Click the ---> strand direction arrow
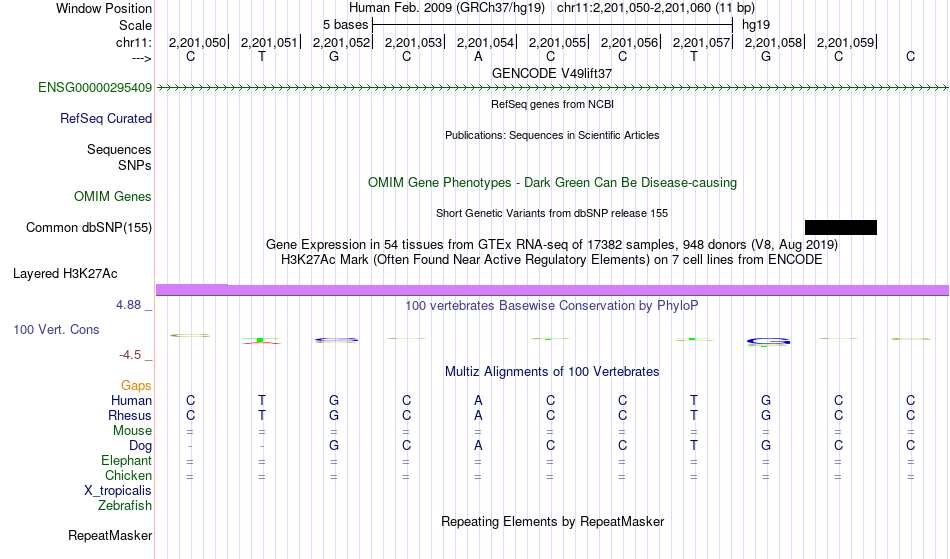 [142, 58]
